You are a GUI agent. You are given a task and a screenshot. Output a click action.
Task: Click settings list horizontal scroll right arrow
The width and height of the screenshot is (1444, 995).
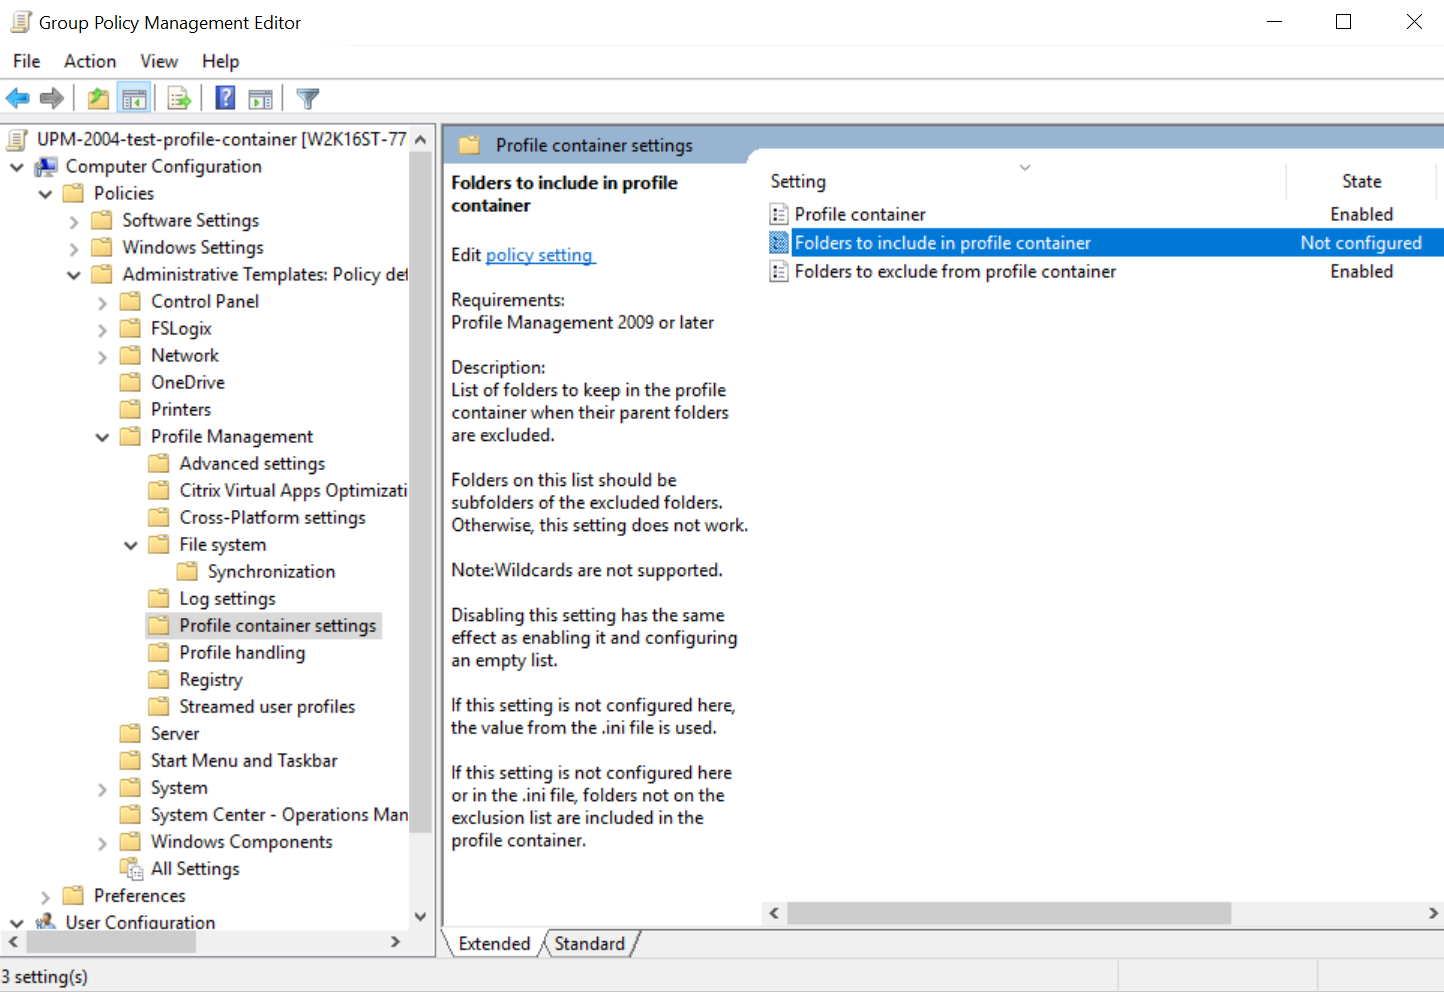(1433, 913)
